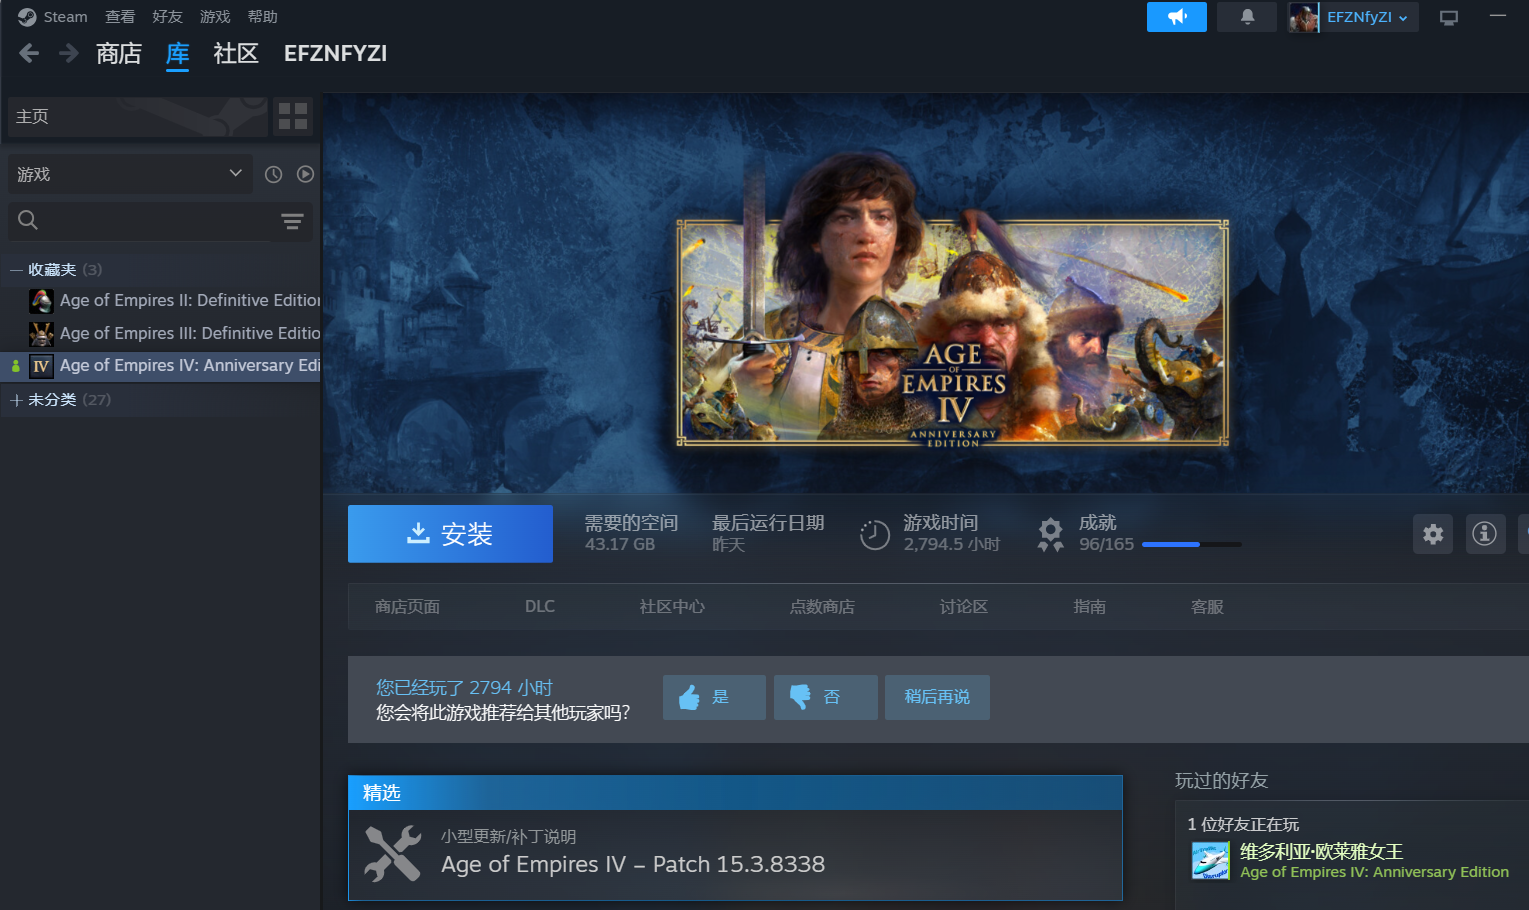The image size is (1529, 910).
Task: Click the back navigation arrow
Action: click(29, 53)
